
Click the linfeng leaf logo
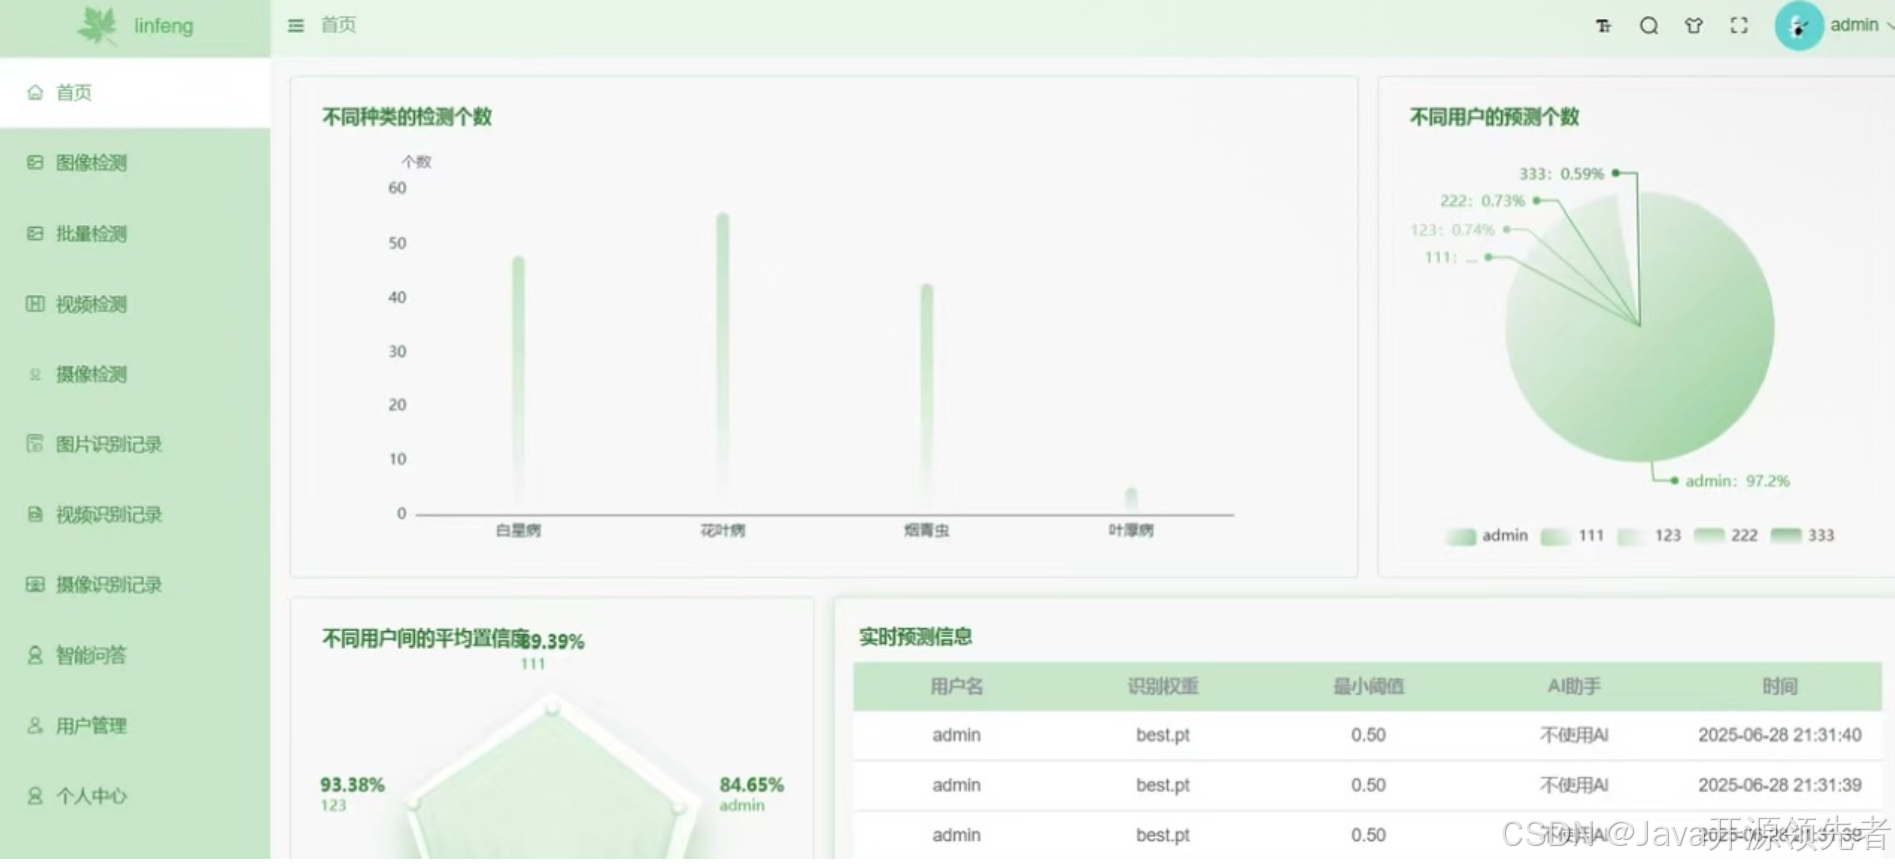98,25
